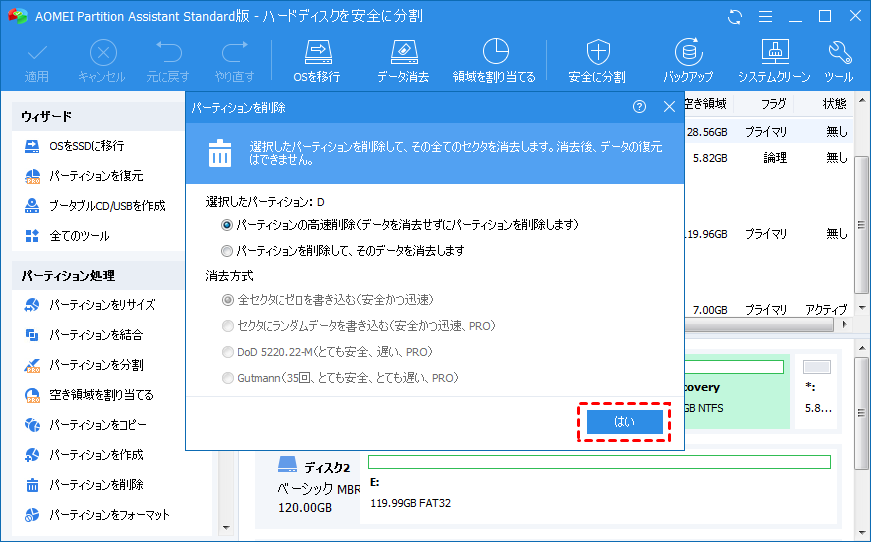Click the refresh icon in title bar

(x=735, y=17)
